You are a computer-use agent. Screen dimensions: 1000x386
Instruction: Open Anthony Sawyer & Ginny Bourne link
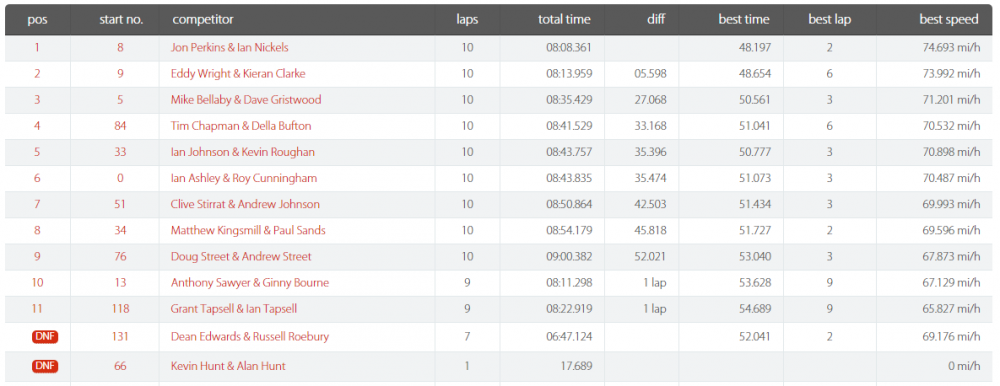point(250,283)
